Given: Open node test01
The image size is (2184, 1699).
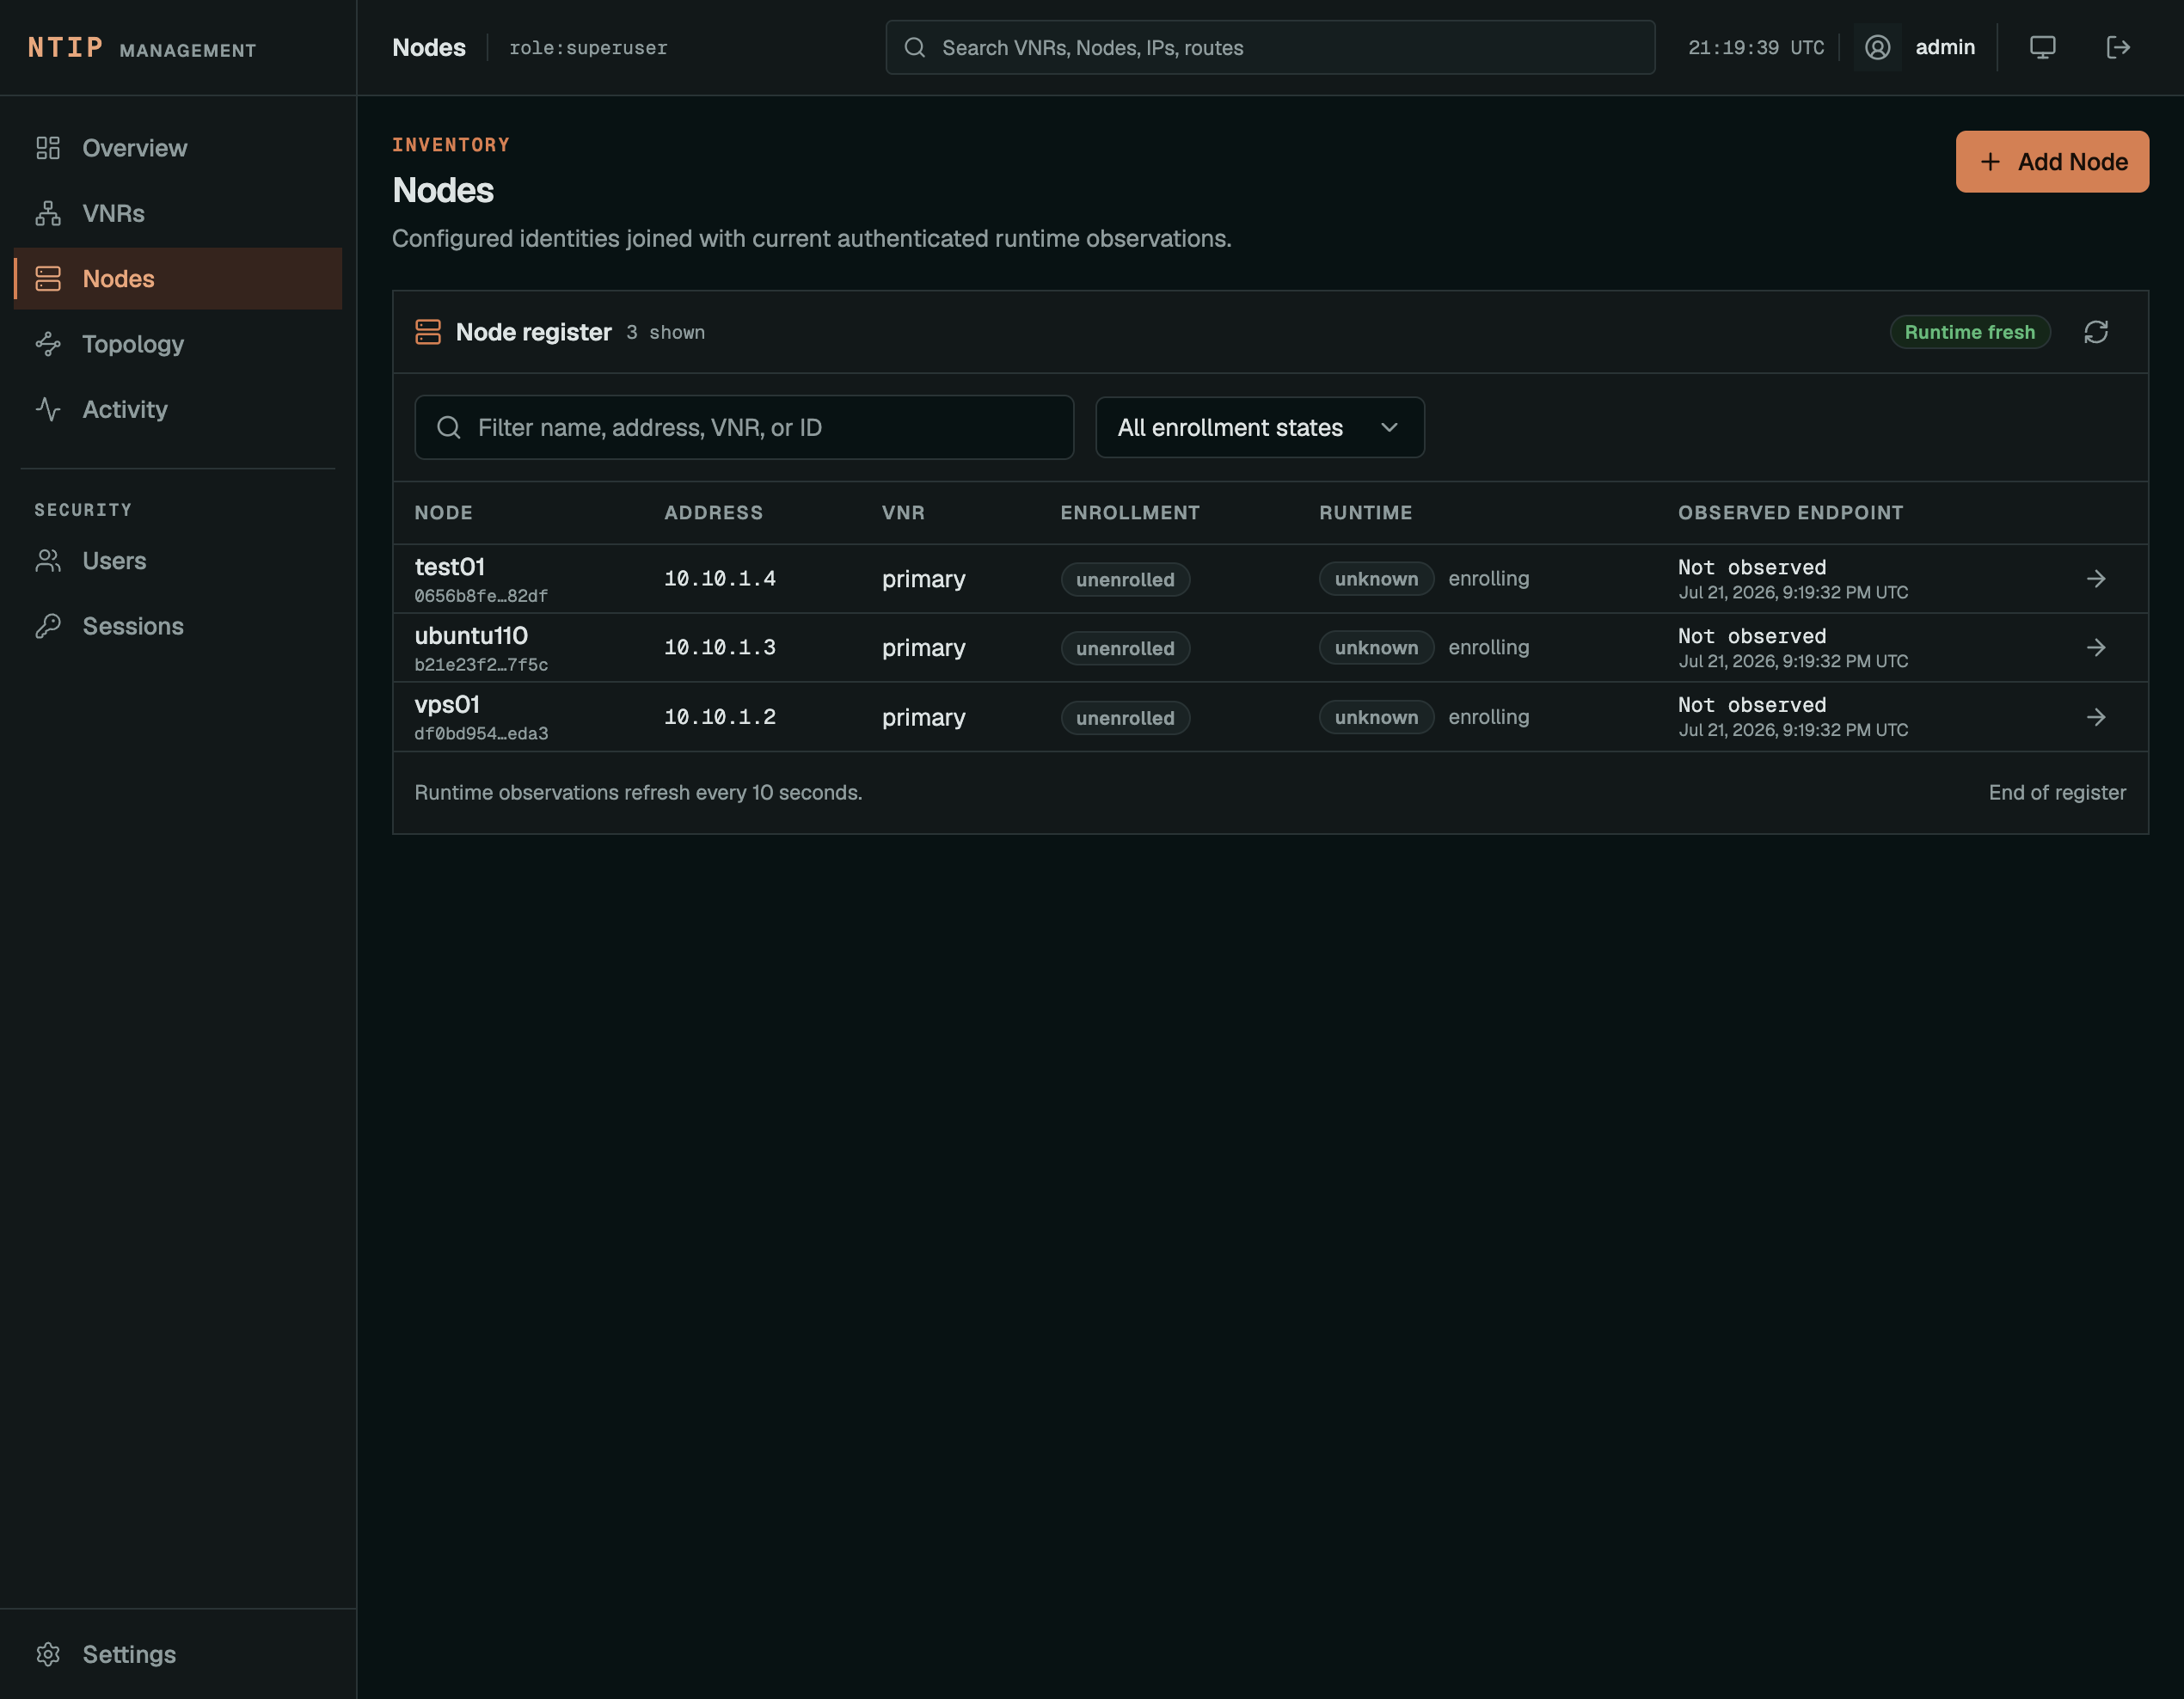Looking at the screenshot, I should 450,566.
